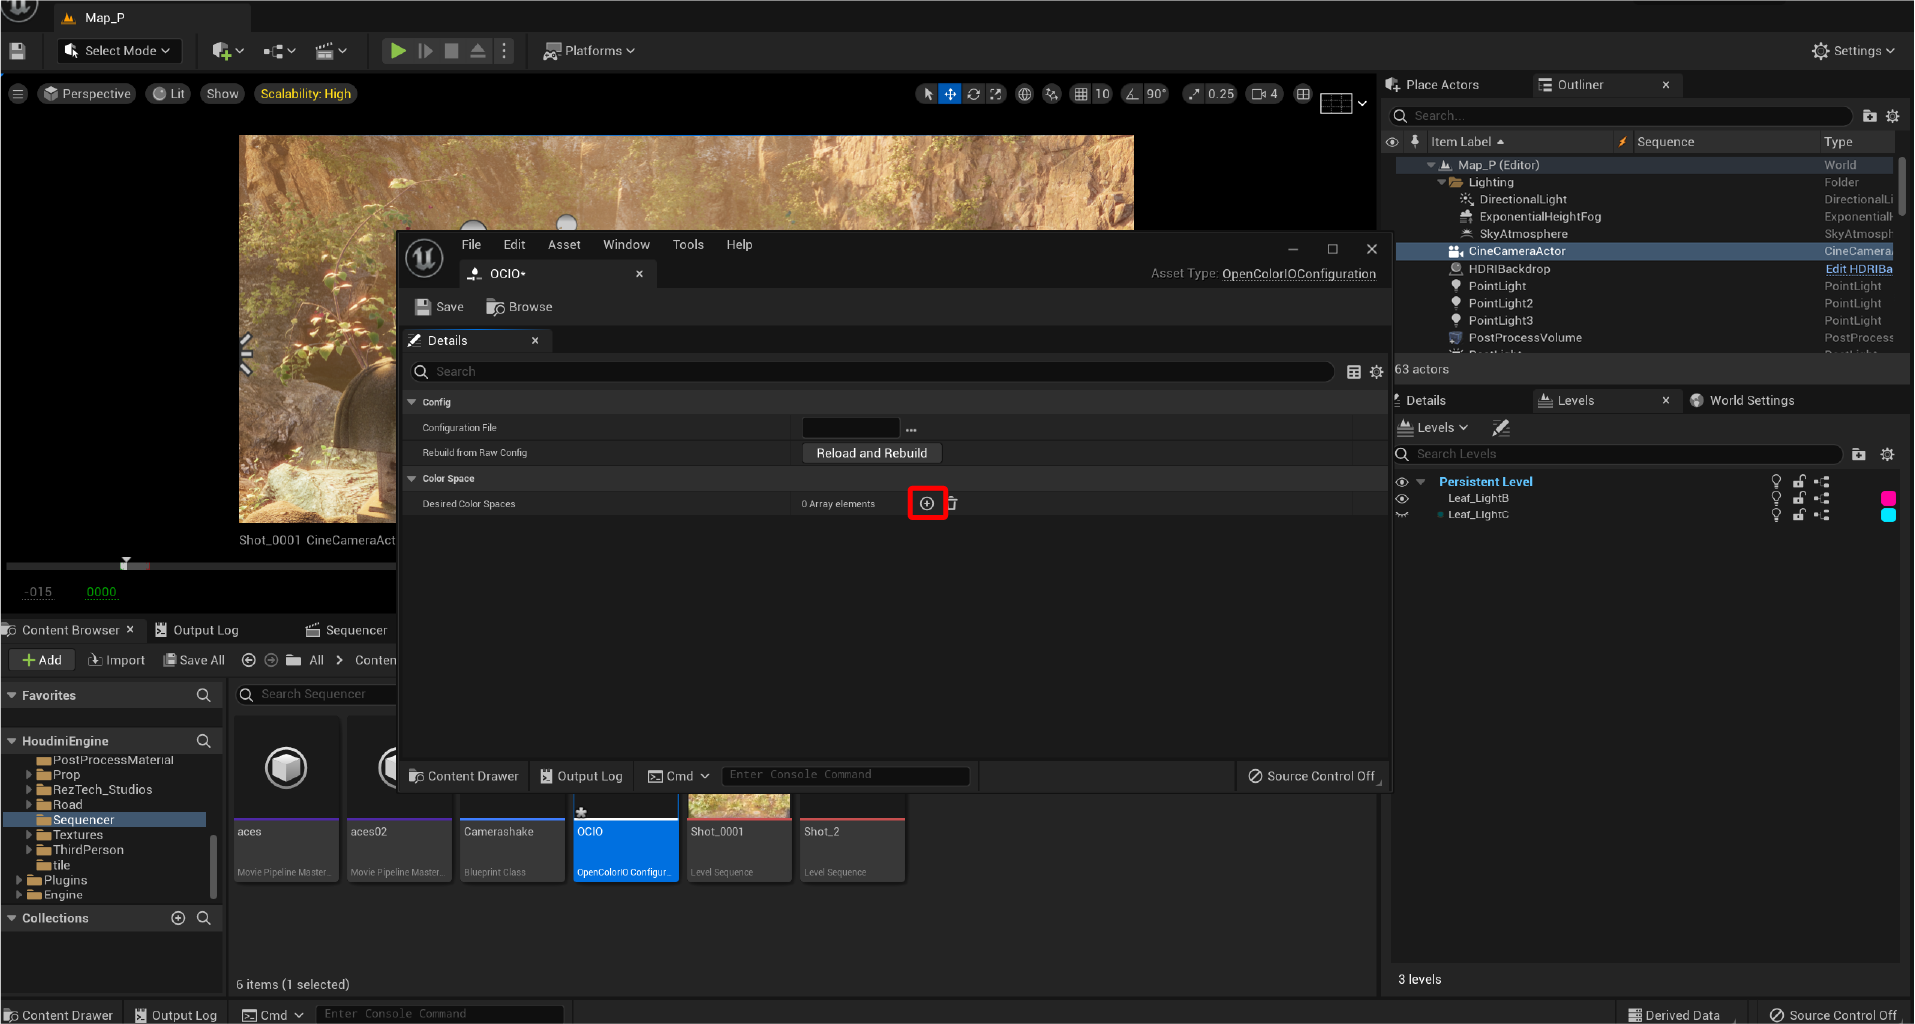Switch to the World Settings tab
1915x1024 pixels.
tap(1753, 400)
